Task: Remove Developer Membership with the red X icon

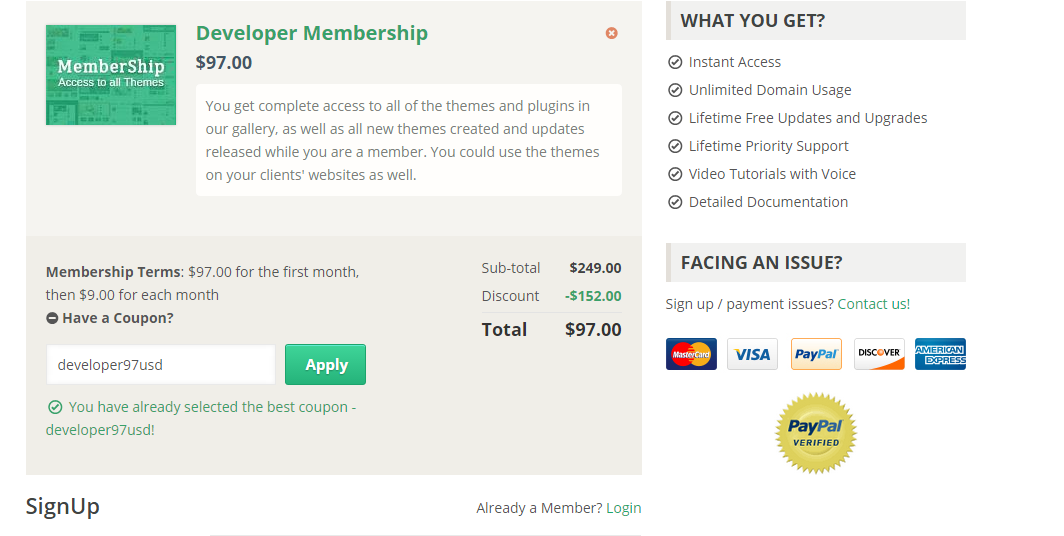Action: (x=612, y=33)
